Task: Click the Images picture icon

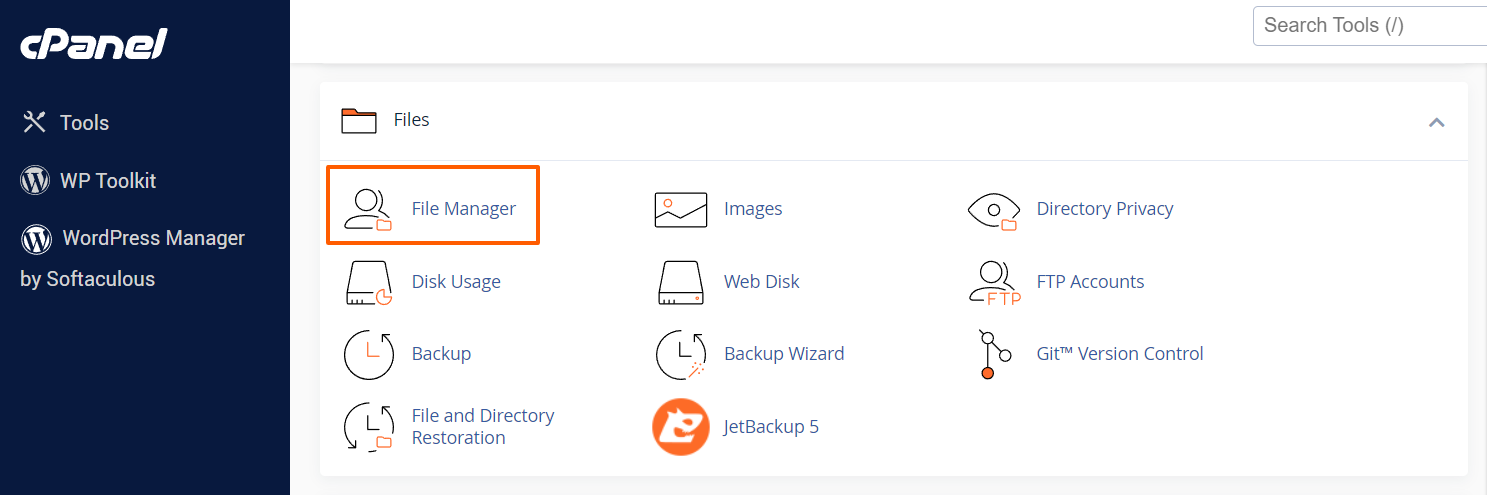Action: tap(681, 209)
